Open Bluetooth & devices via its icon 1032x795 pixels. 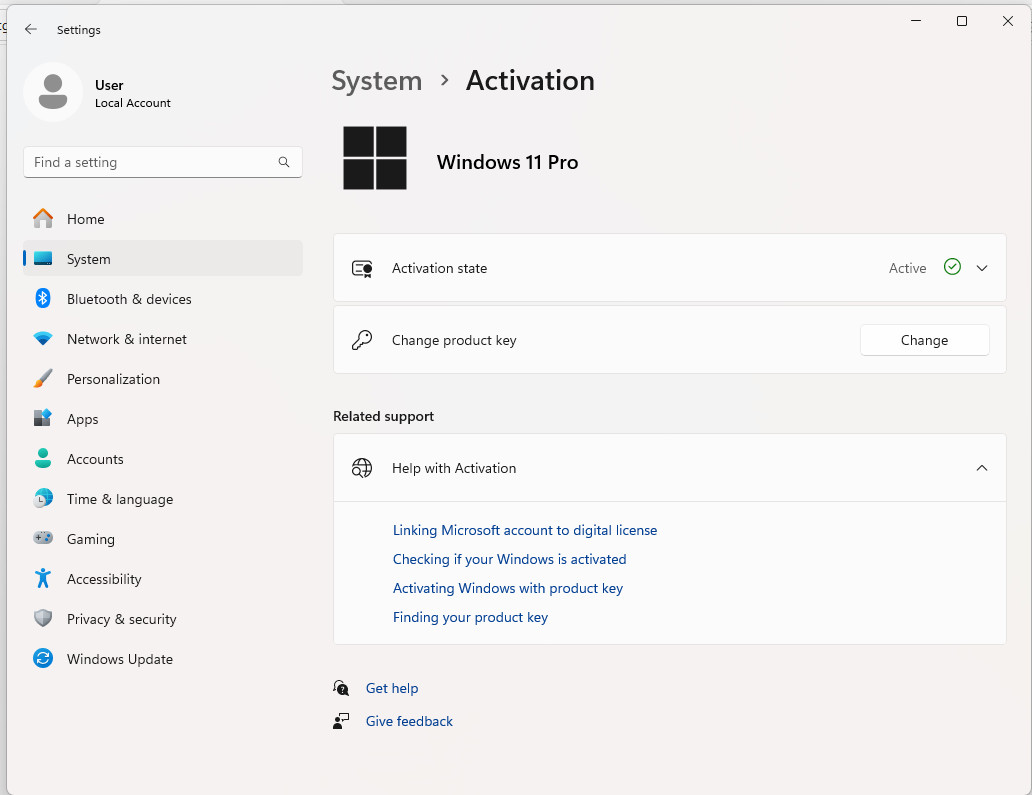coord(43,299)
